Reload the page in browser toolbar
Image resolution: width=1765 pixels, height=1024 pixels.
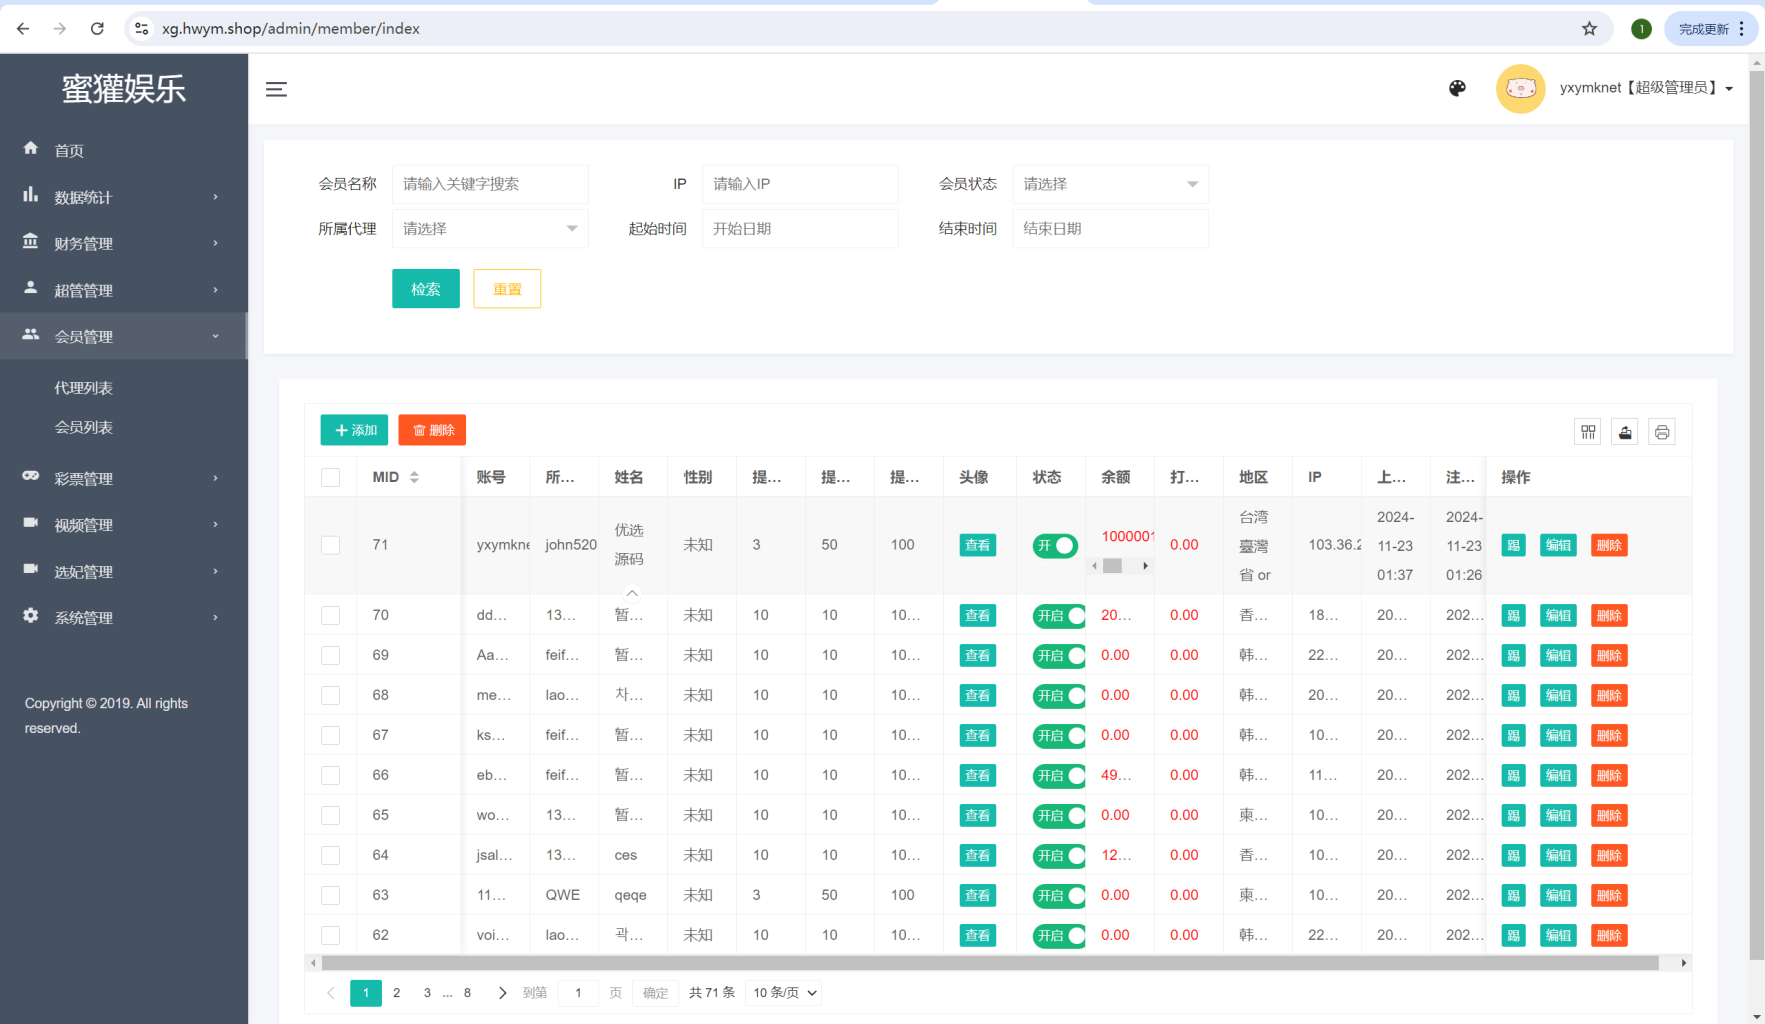(97, 28)
